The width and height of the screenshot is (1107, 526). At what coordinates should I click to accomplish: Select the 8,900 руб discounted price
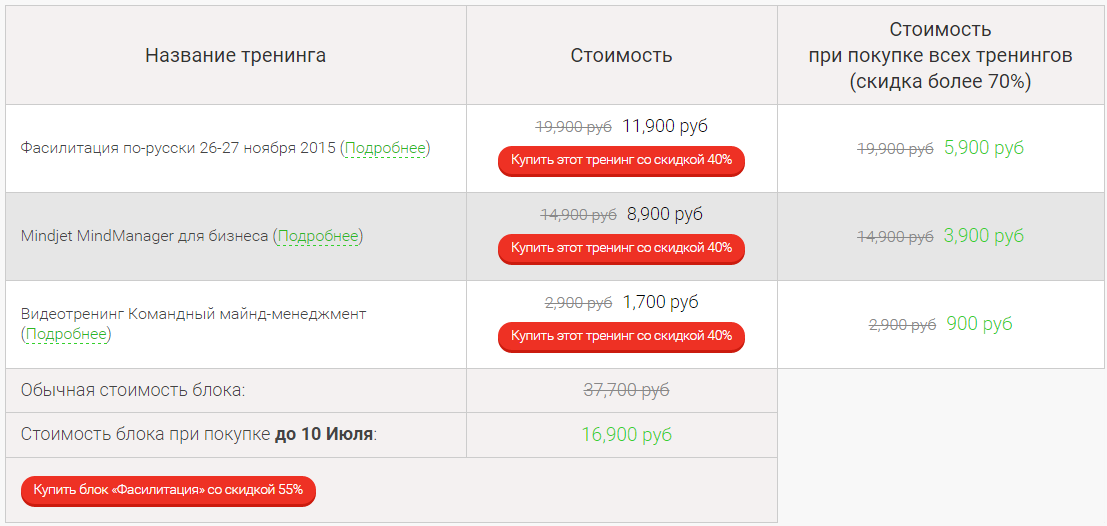pyautogui.click(x=665, y=214)
